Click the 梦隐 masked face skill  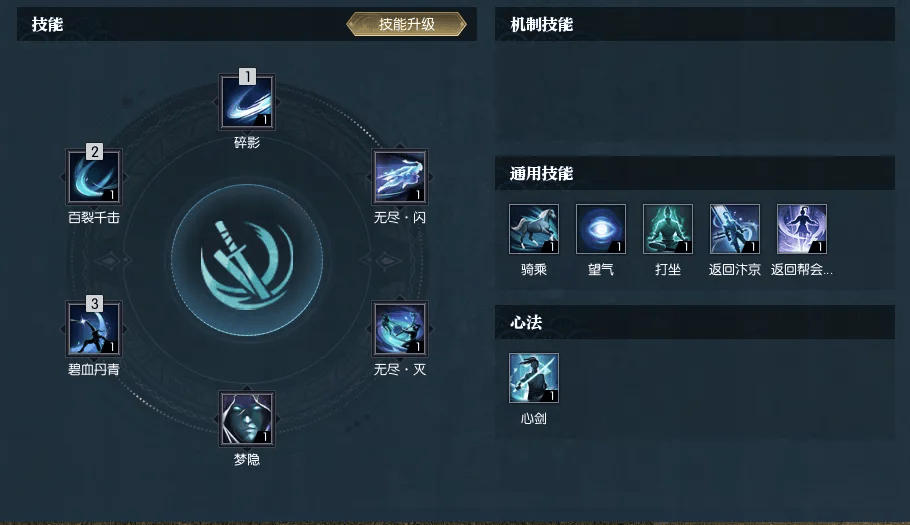(x=247, y=419)
